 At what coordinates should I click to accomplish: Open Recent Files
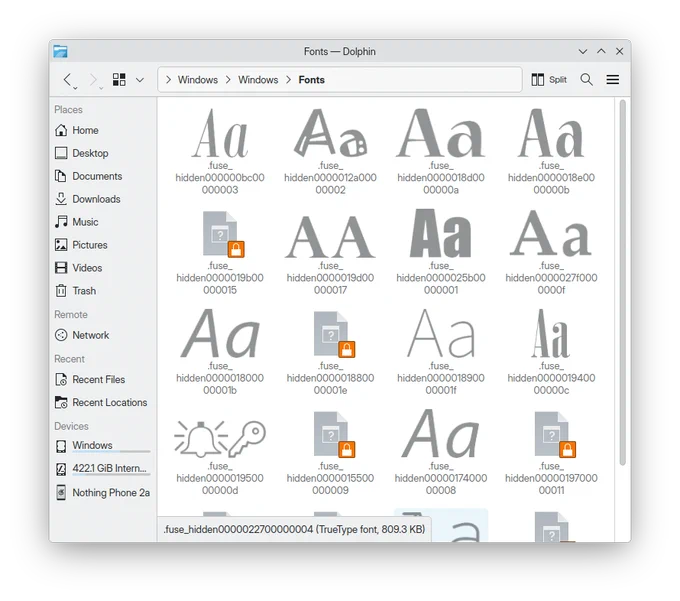[102, 379]
